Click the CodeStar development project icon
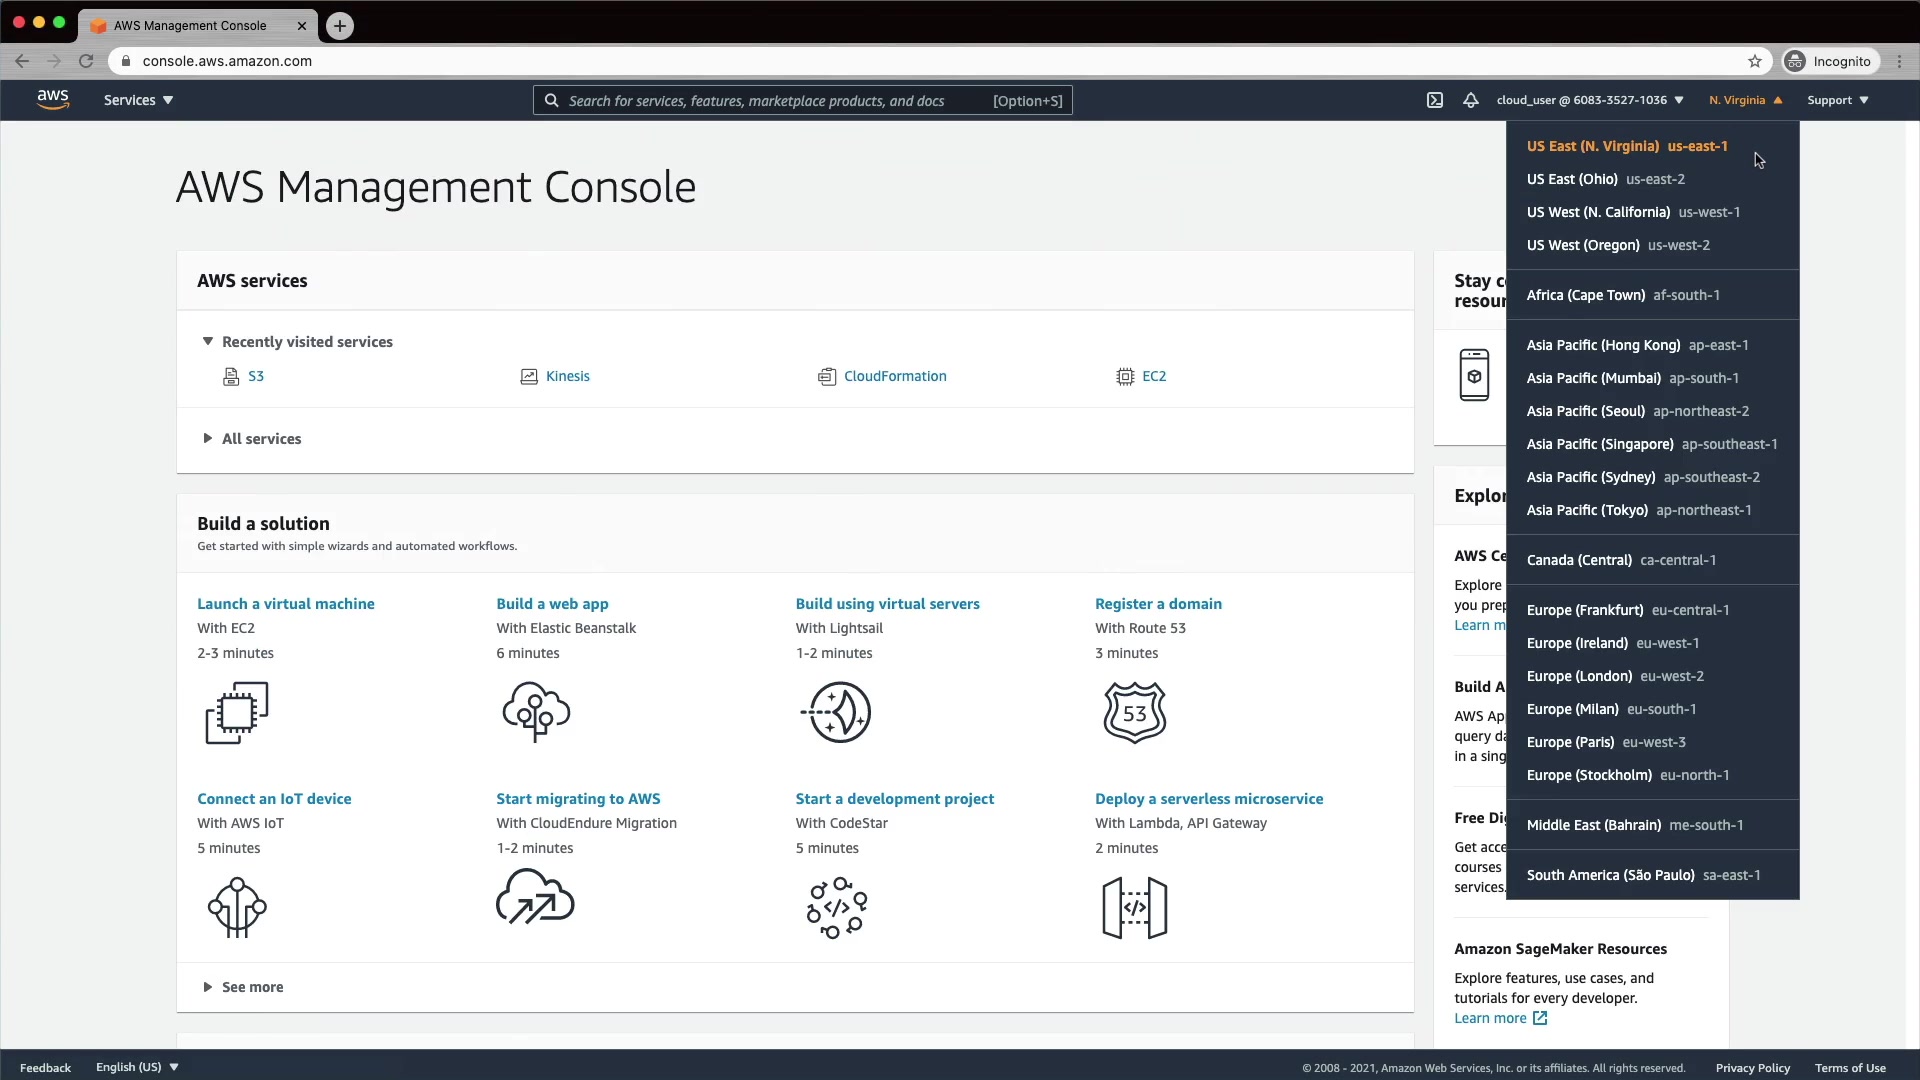1920x1080 pixels. tap(837, 907)
